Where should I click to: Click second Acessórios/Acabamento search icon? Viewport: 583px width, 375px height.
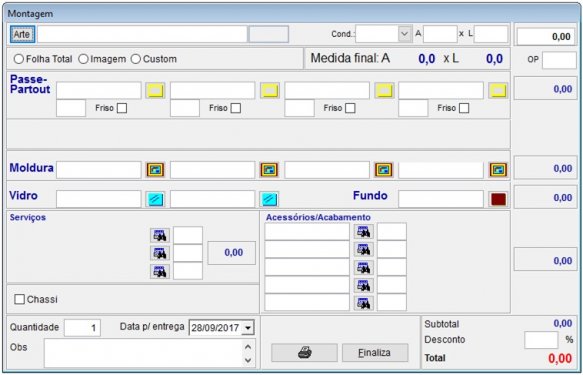point(364,249)
